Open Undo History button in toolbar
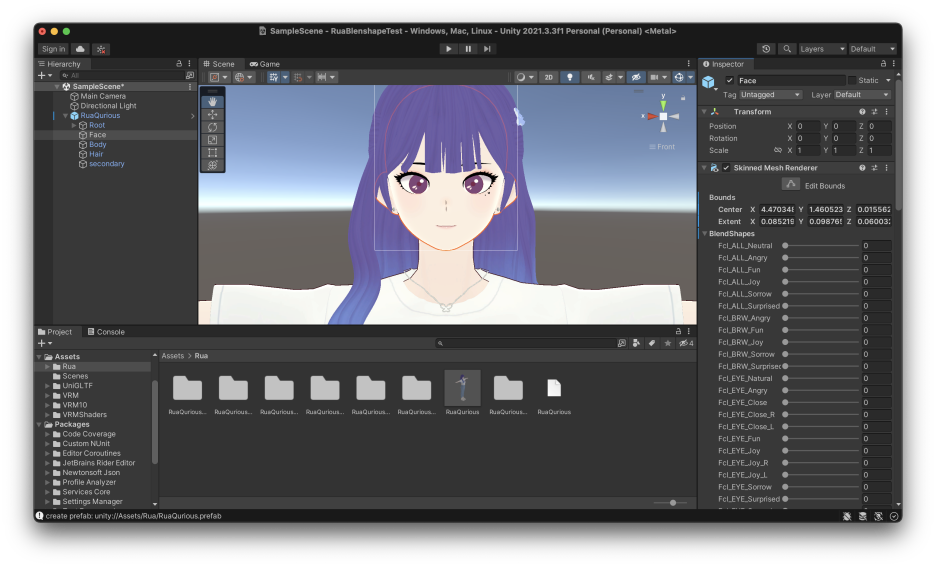Image resolution: width=936 pixels, height=567 pixels. click(x=766, y=49)
